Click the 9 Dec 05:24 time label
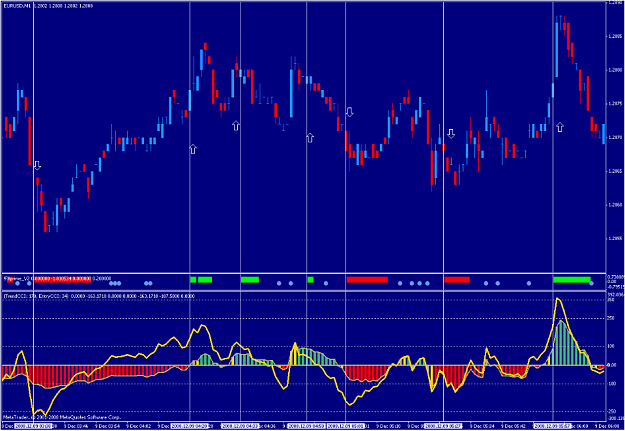The image size is (625, 431). (x=482, y=426)
